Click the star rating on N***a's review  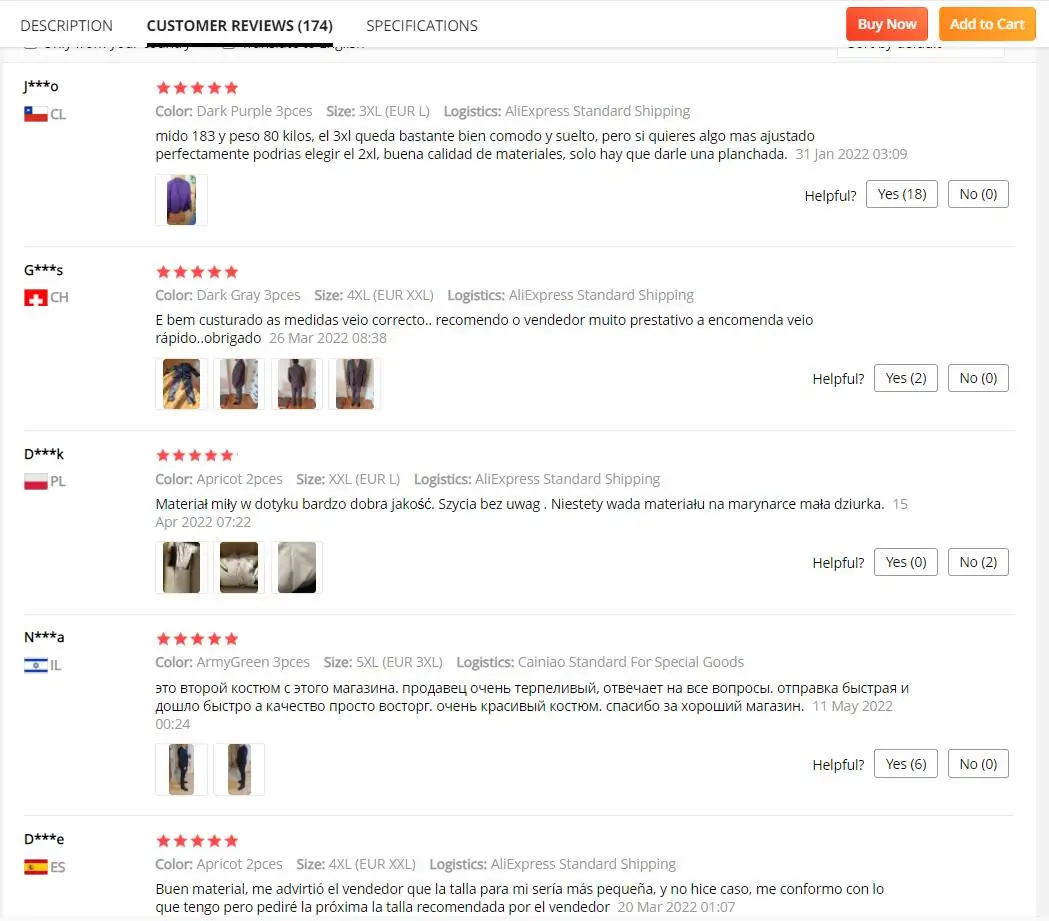click(197, 639)
